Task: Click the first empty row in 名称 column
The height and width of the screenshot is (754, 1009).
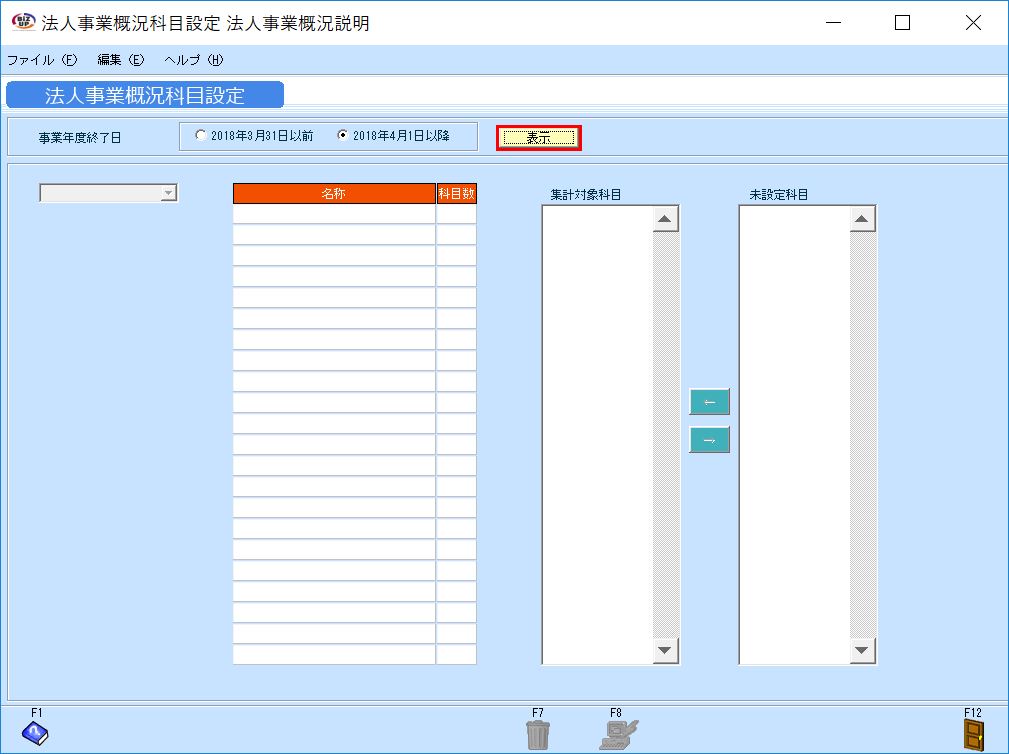Action: 334,214
